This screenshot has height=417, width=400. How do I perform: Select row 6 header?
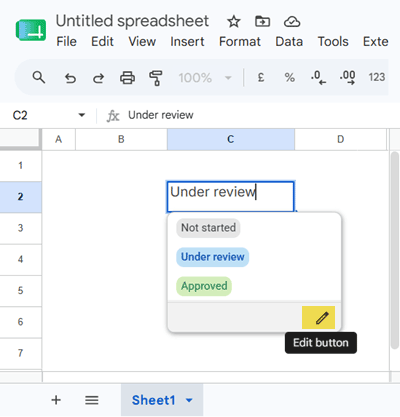click(x=21, y=322)
